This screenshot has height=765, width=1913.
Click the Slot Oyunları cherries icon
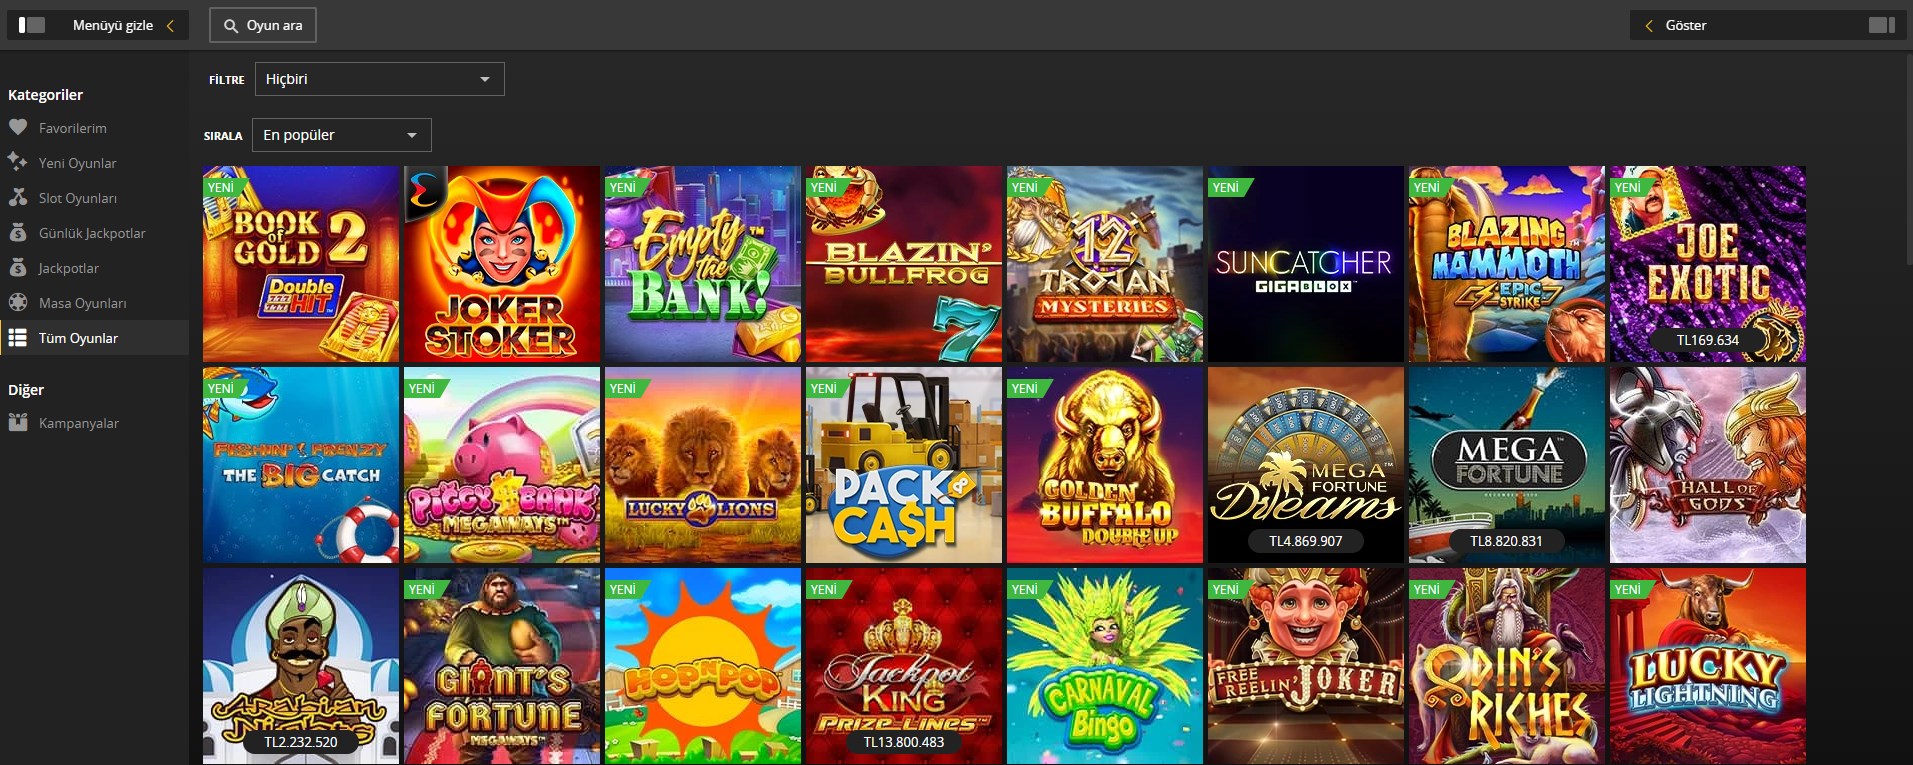pyautogui.click(x=18, y=197)
